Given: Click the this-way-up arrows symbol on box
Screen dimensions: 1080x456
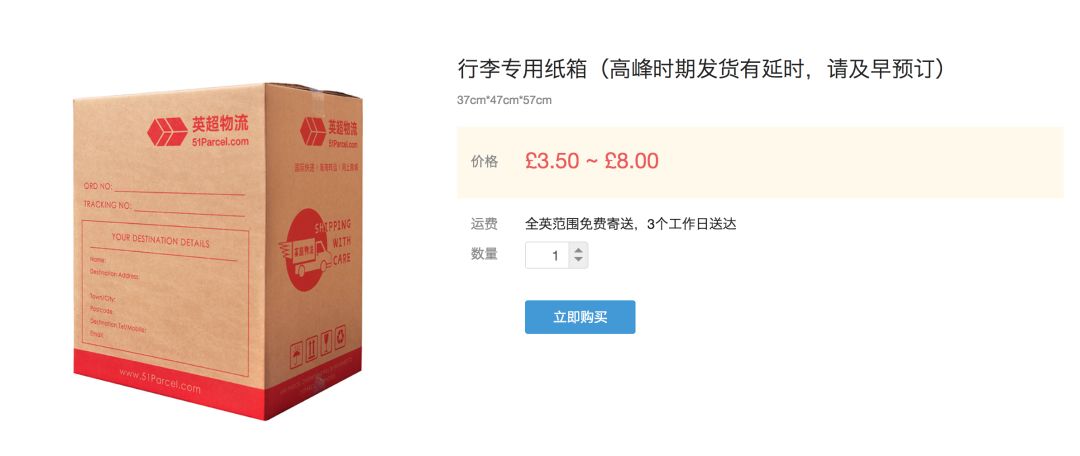Looking at the screenshot, I should [x=311, y=348].
